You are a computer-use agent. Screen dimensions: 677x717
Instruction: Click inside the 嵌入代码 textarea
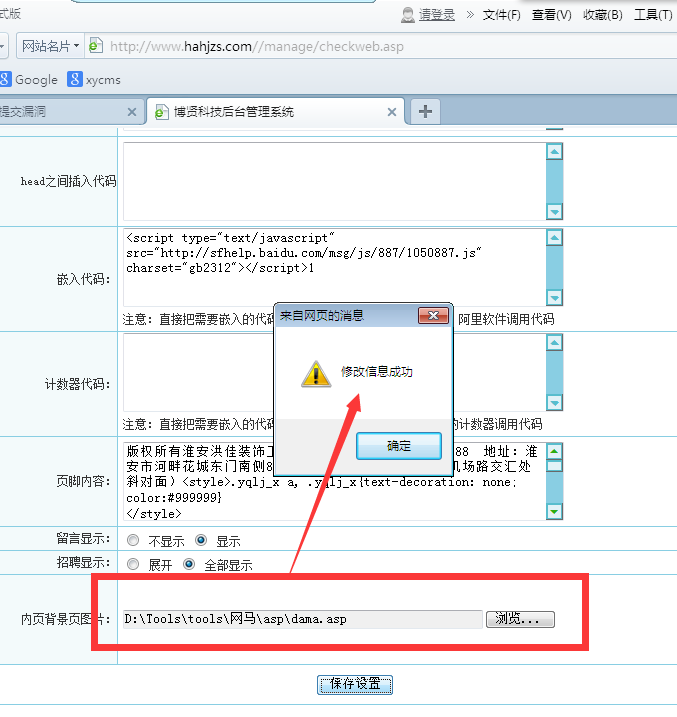335,268
